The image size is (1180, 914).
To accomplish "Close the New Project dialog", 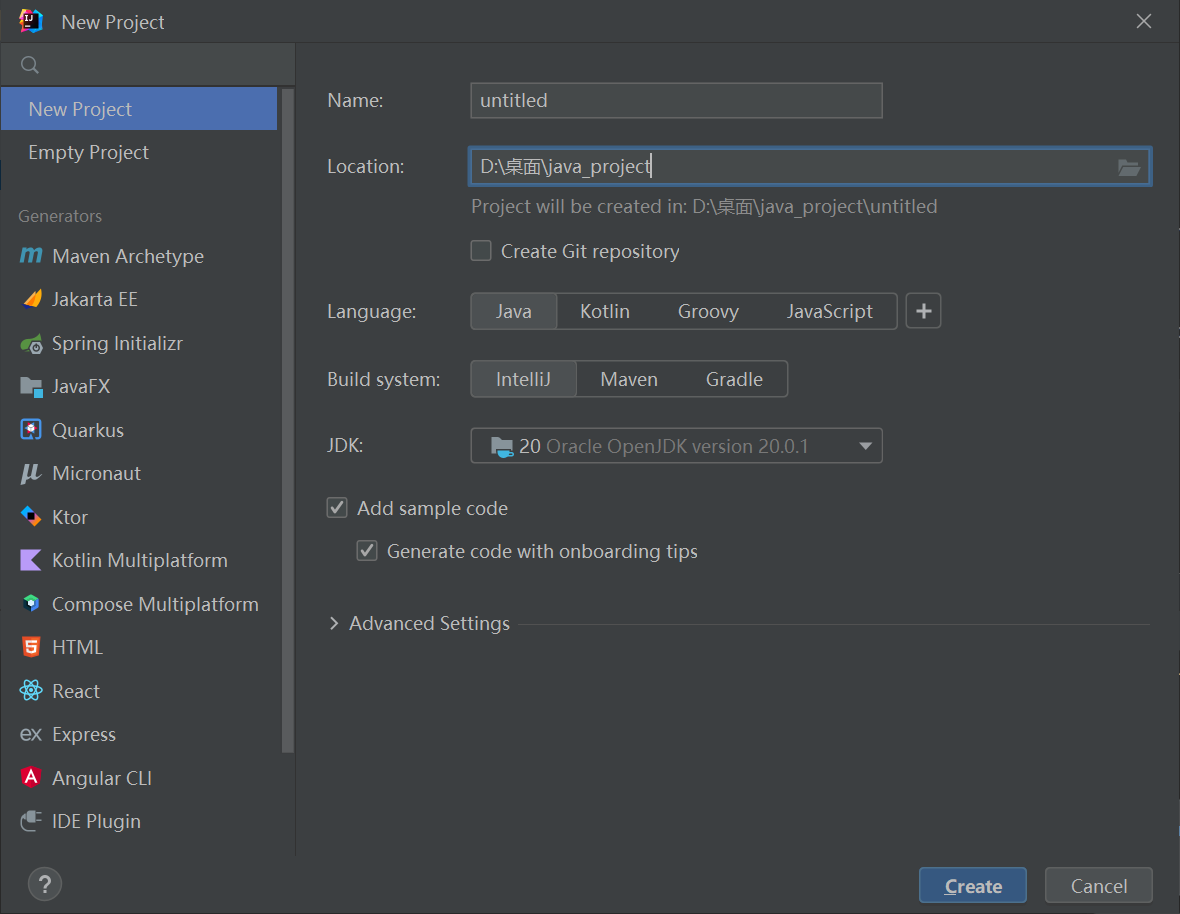I will click(x=1144, y=21).
